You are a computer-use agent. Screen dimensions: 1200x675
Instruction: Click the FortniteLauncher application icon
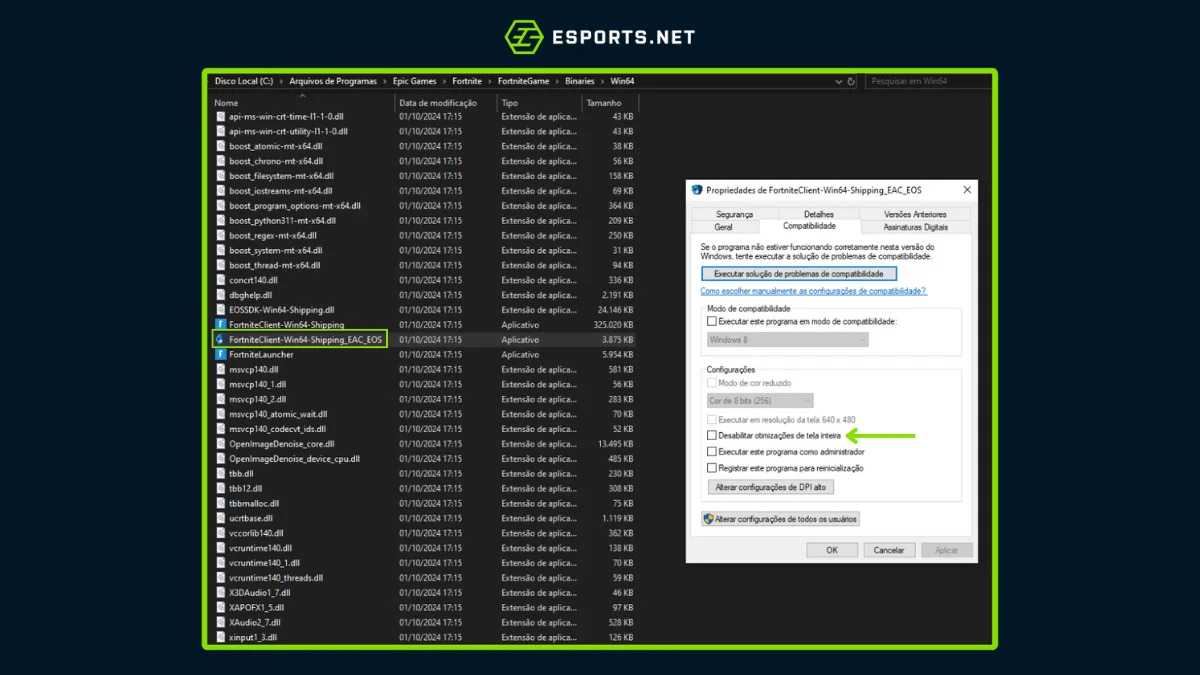(x=221, y=355)
